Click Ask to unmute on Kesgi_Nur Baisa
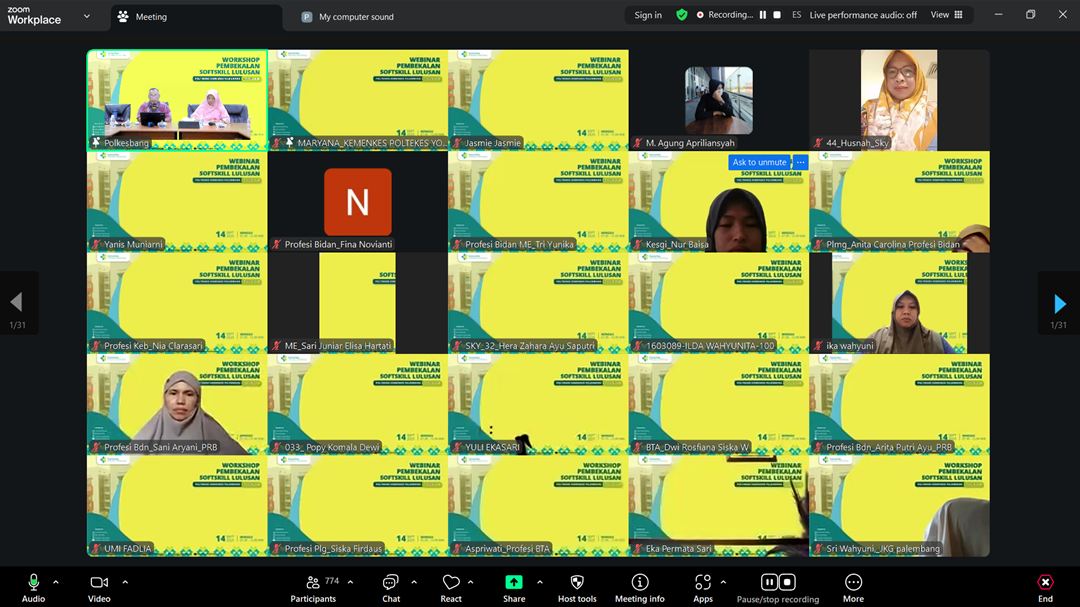Image resolution: width=1080 pixels, height=607 pixels. tap(759, 163)
